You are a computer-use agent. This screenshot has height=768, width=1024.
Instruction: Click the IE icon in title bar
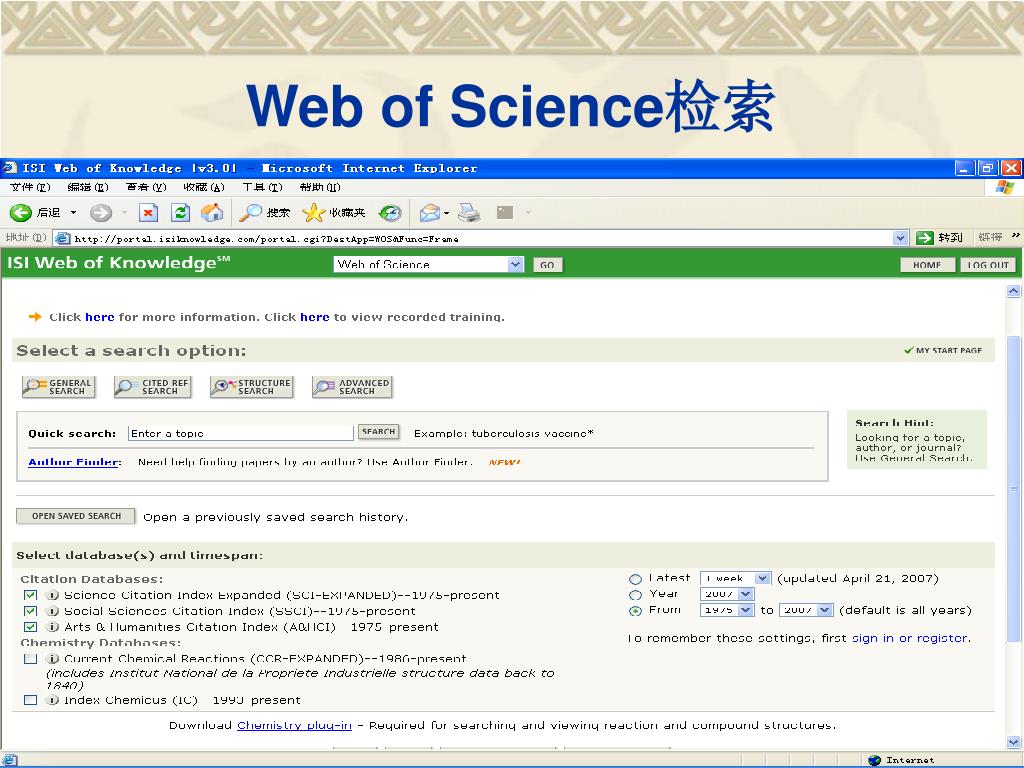point(10,168)
